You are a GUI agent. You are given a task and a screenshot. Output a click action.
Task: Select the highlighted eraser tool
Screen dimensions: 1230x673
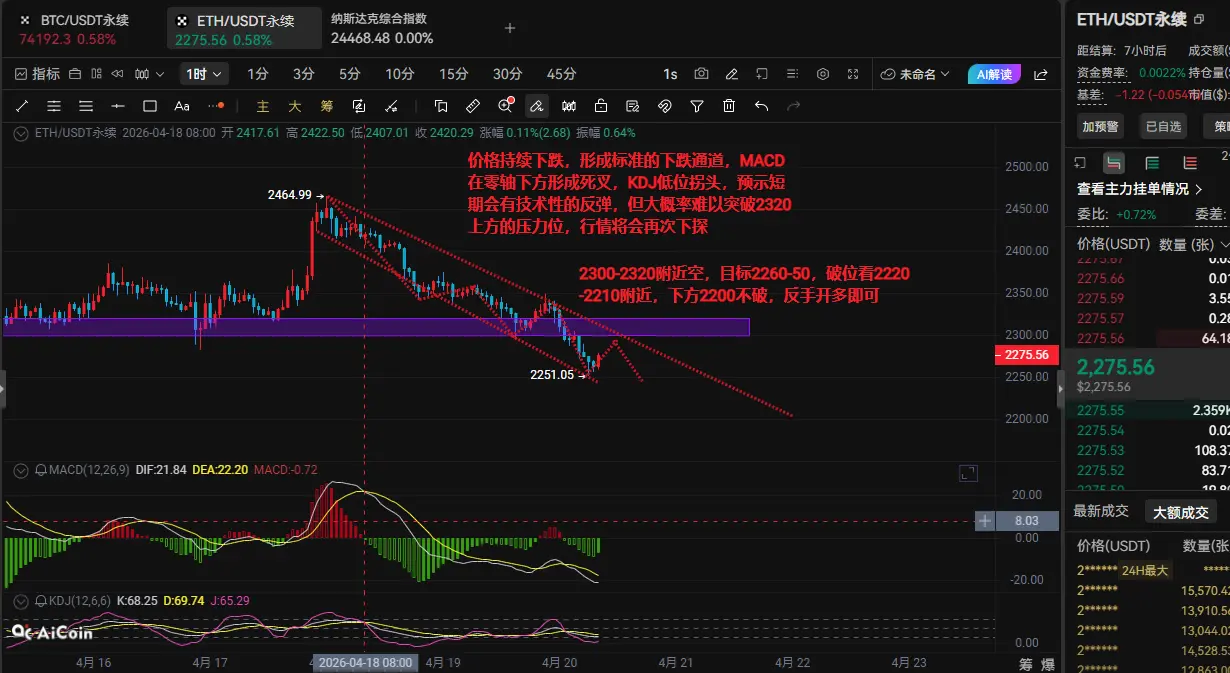tap(537, 106)
